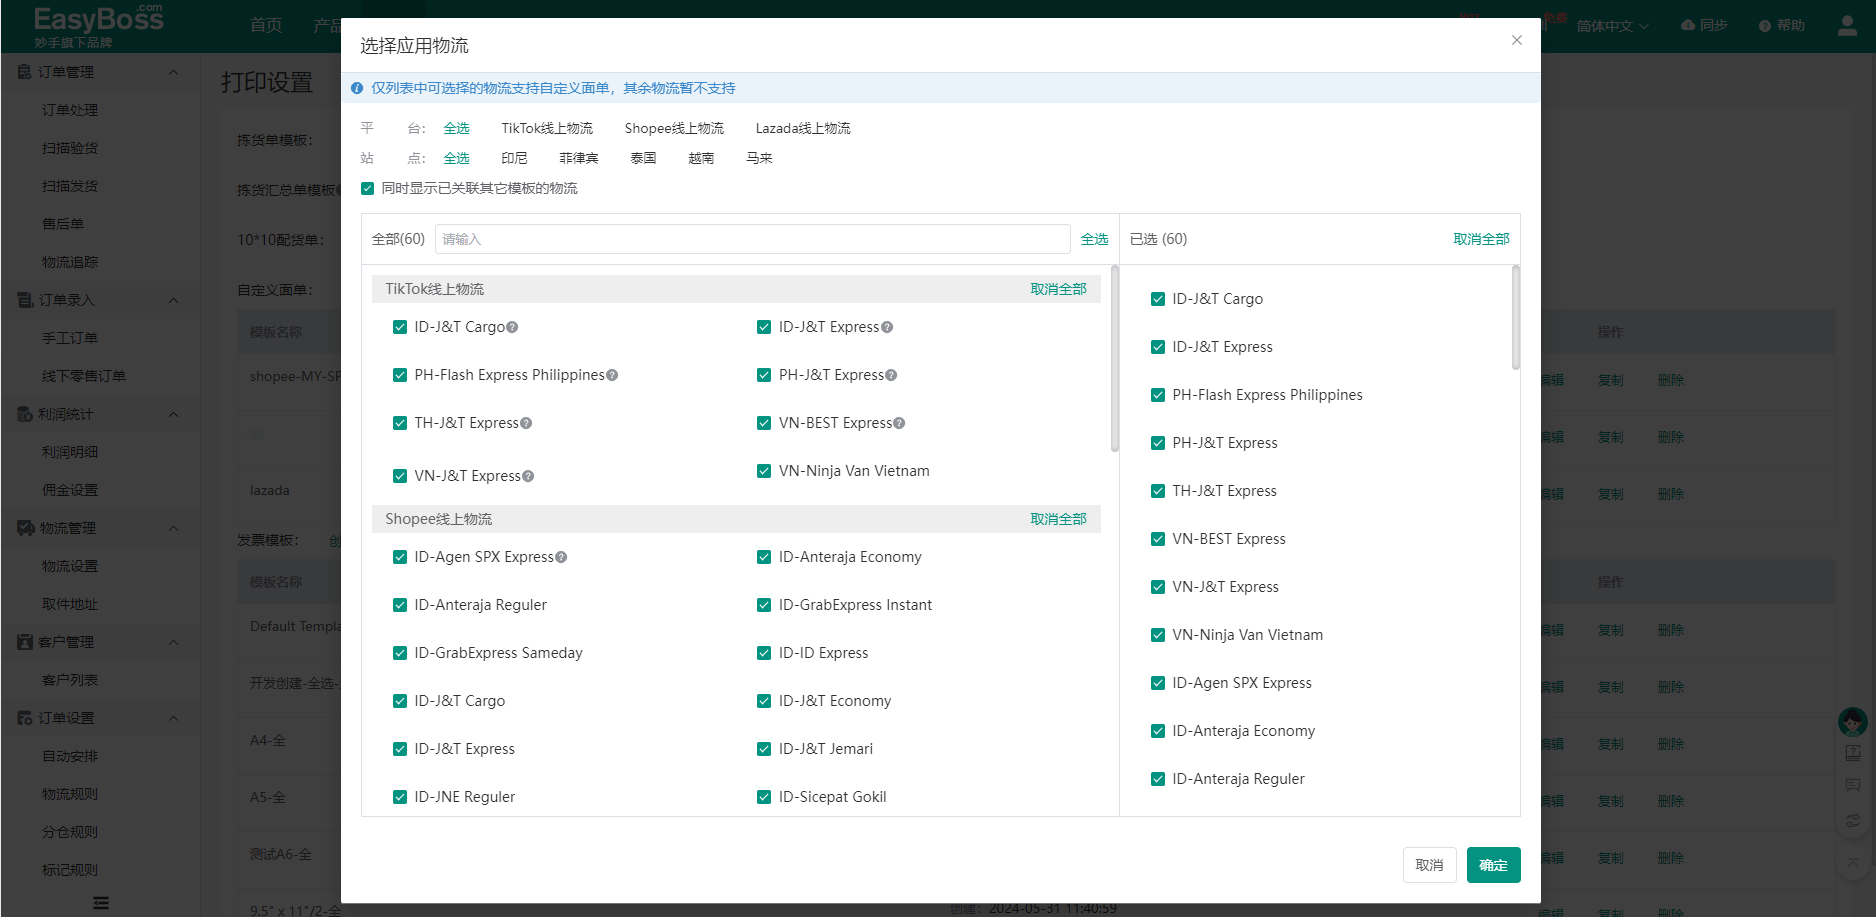Collapse the 利润统计 sidebar group
This screenshot has height=917, width=1876.
pyautogui.click(x=173, y=414)
